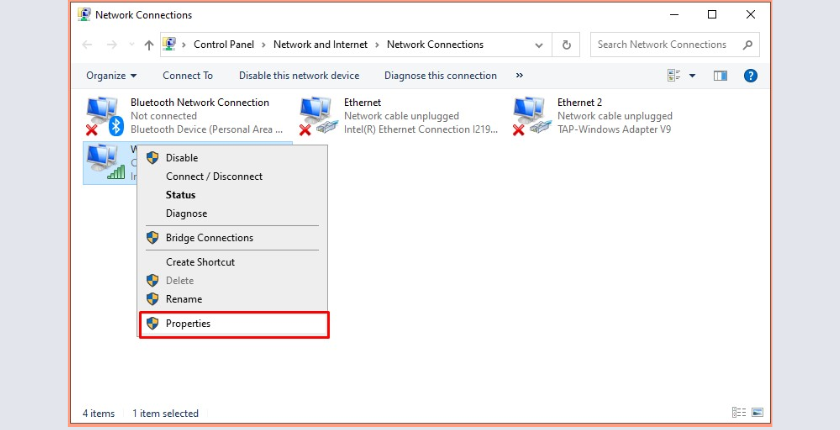Click the greyed Delete menu entry
Image resolution: width=840 pixels, height=430 pixels.
(x=234, y=281)
